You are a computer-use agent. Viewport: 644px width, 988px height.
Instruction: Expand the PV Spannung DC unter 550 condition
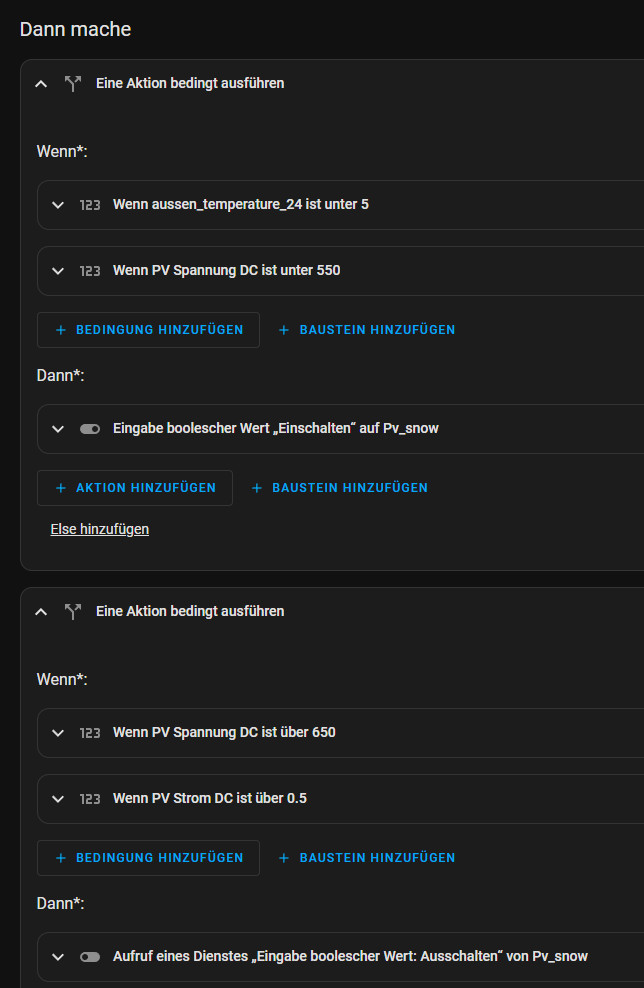point(58,271)
